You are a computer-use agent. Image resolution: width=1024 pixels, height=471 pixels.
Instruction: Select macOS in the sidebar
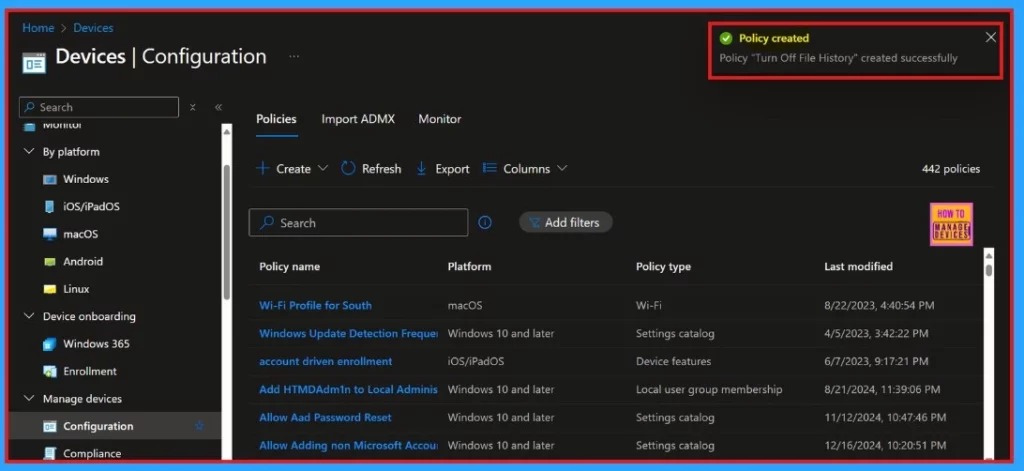[x=80, y=234]
